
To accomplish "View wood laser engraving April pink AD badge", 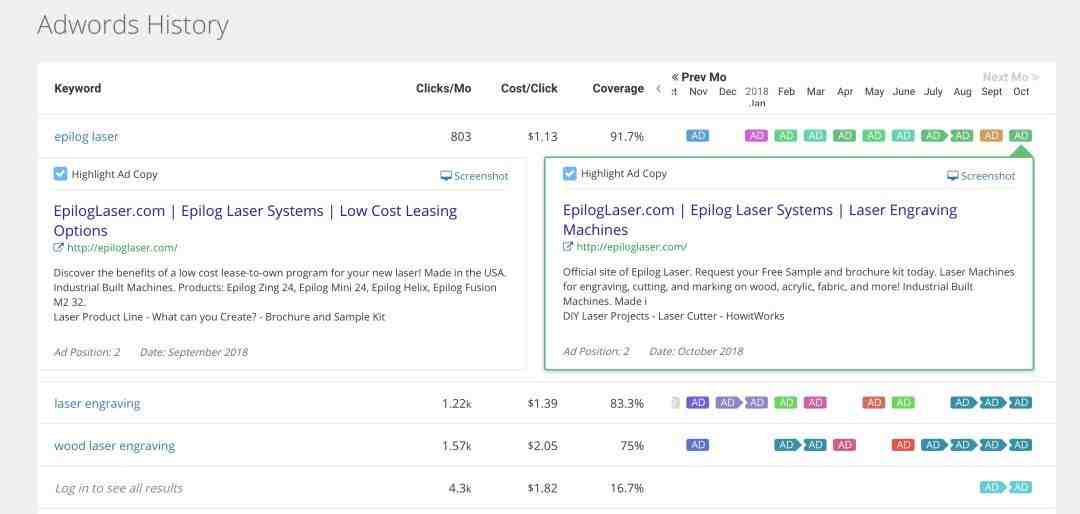I will 844,445.
